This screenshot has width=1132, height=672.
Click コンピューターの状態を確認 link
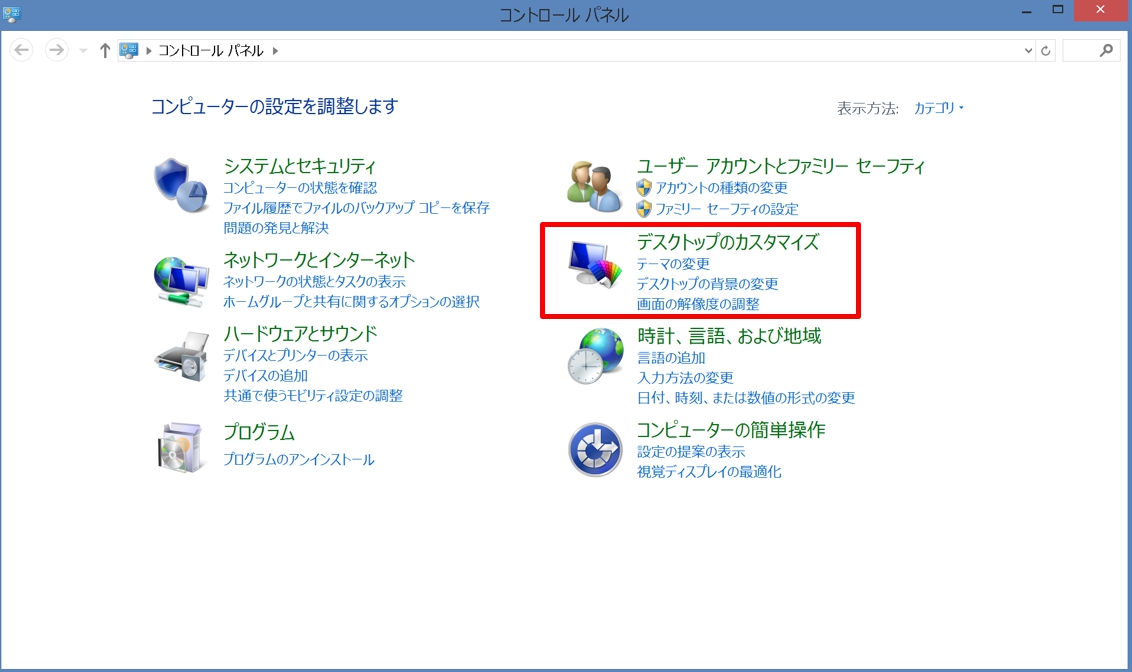coord(300,188)
